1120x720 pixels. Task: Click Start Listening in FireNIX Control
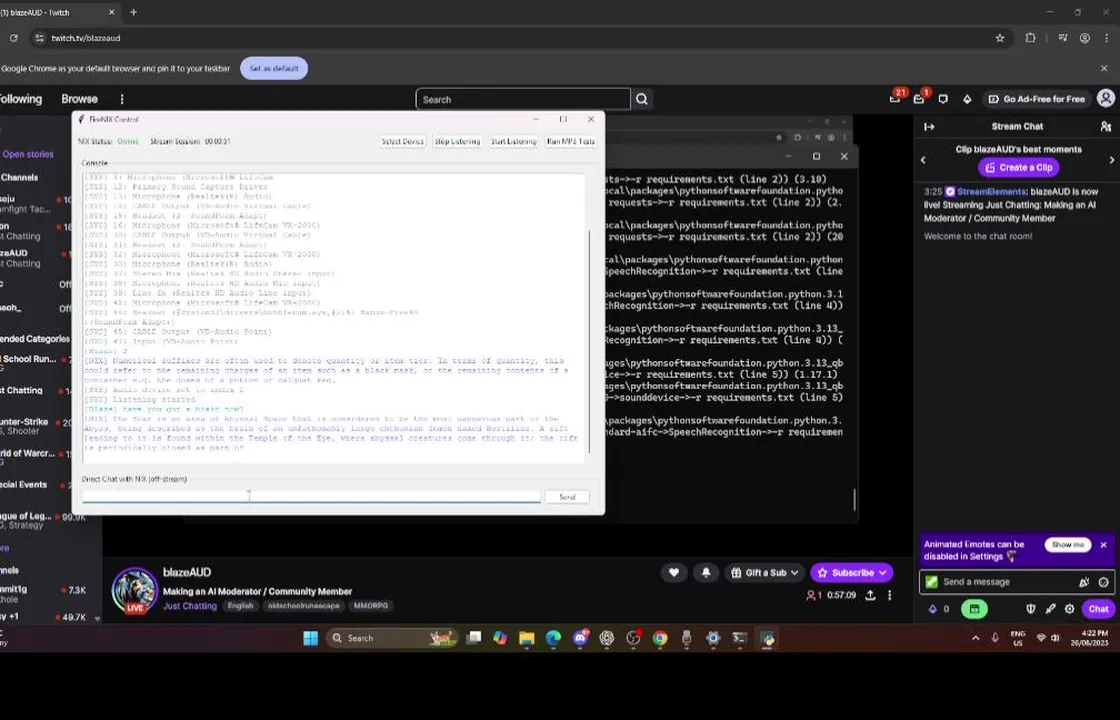[x=514, y=141]
